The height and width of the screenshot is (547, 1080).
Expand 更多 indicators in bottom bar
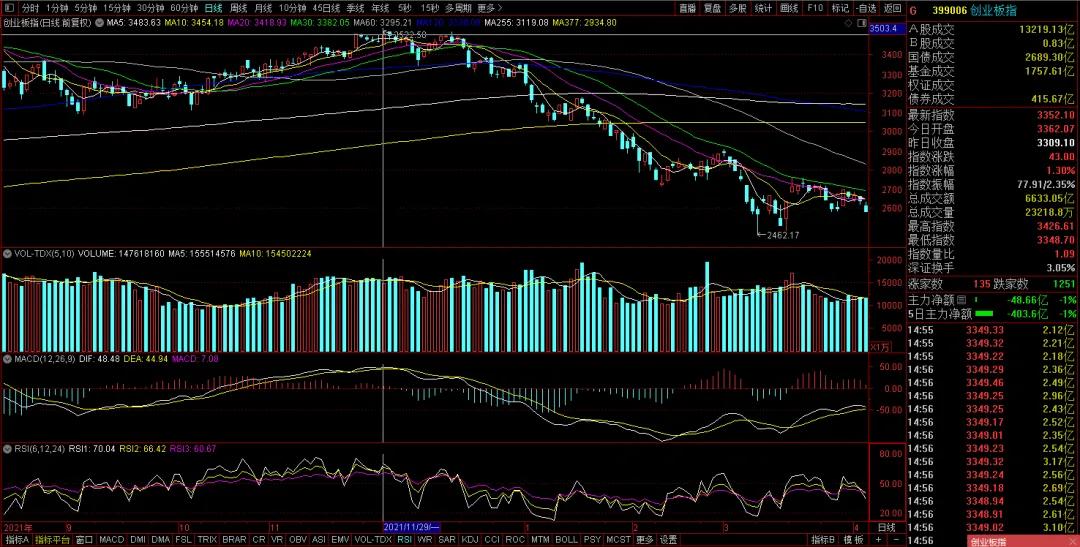644,540
